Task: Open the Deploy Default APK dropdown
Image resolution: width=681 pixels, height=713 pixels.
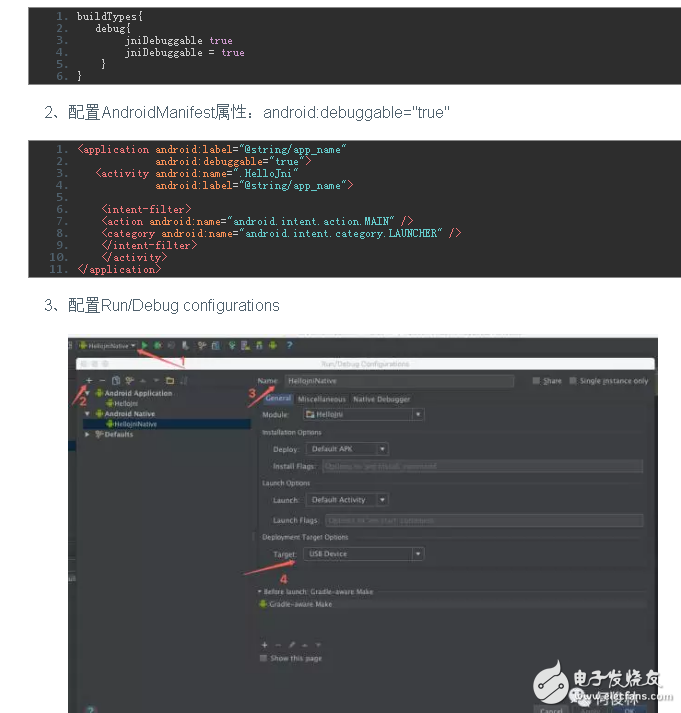Action: [347, 449]
